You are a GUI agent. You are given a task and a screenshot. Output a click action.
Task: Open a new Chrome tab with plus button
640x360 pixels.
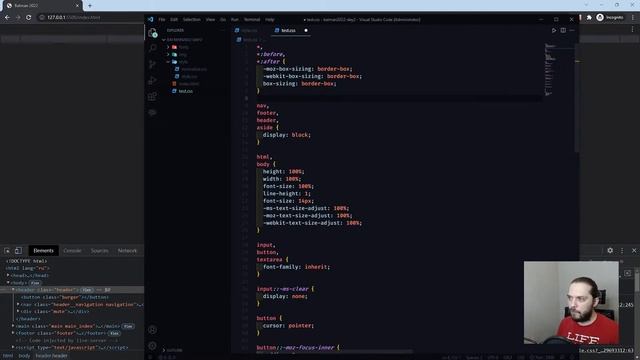[90, 6]
